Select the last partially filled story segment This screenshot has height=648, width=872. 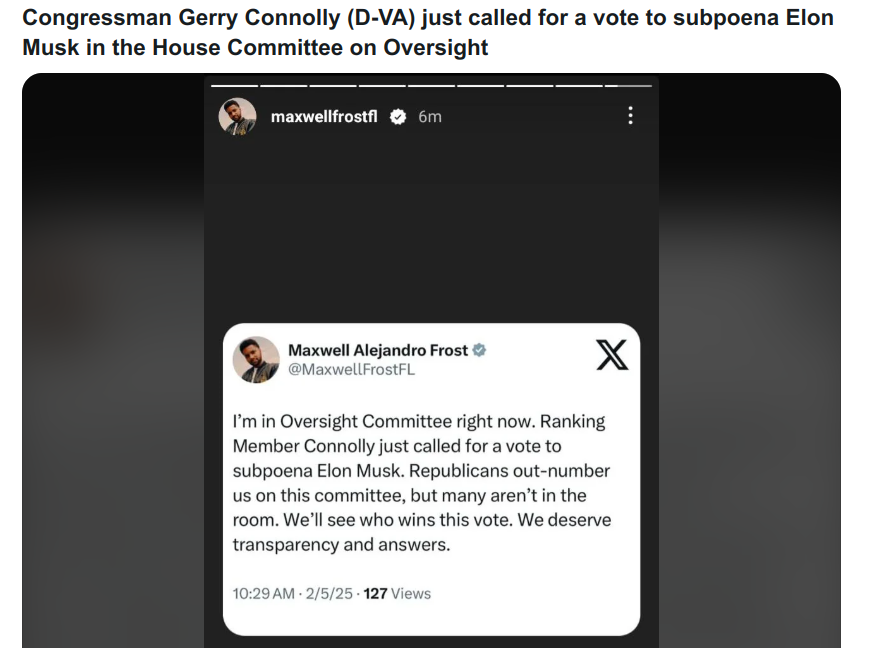tap(628, 86)
